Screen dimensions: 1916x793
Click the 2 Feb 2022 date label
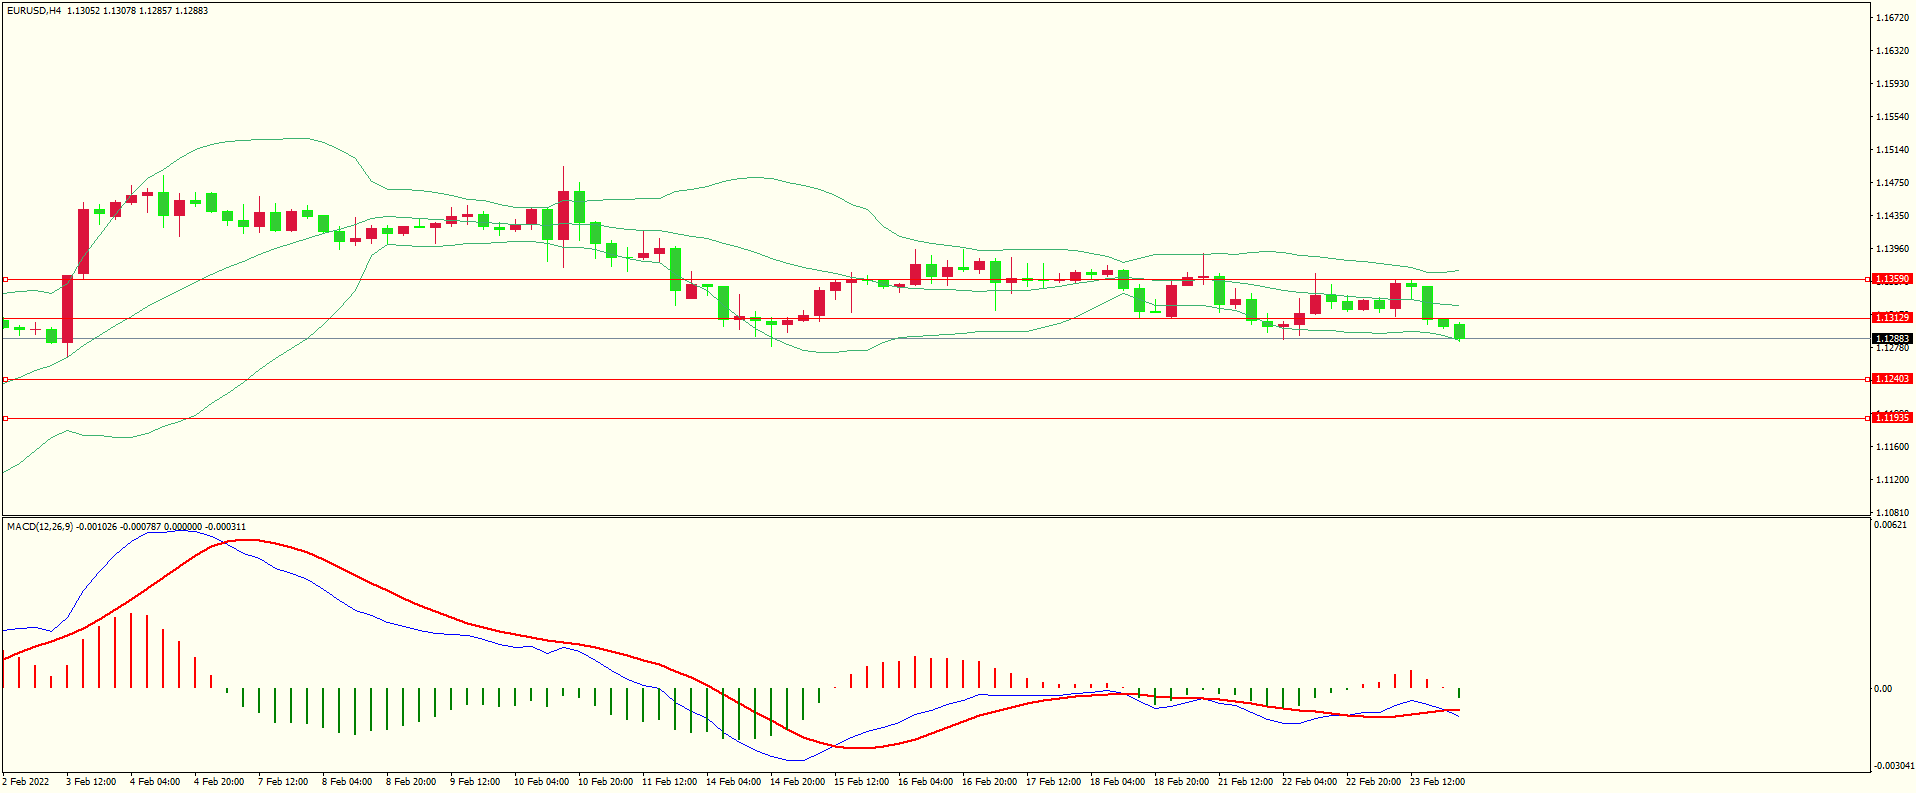(26, 782)
